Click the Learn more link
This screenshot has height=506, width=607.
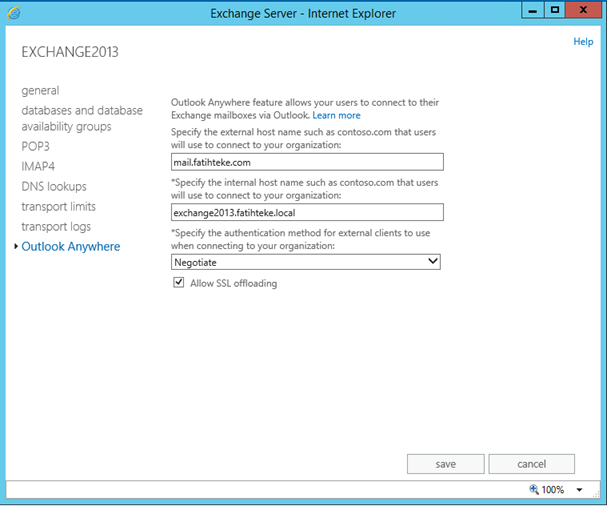point(336,115)
